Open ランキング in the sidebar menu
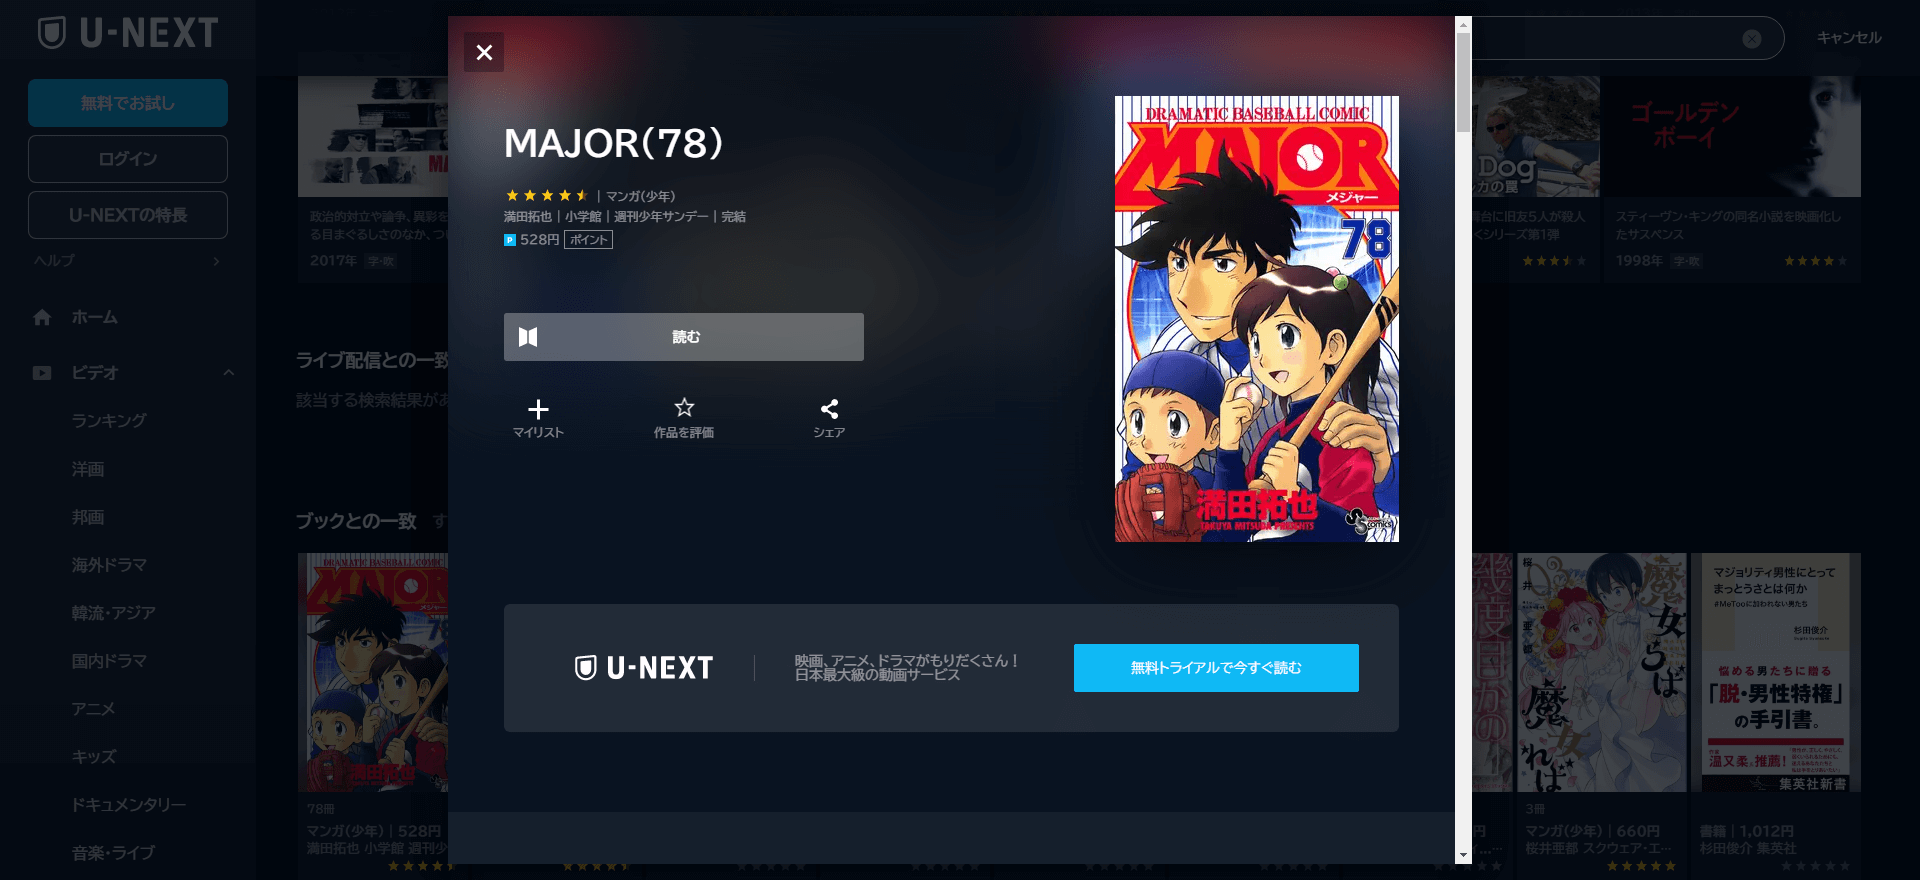The image size is (1920, 880). coord(109,421)
